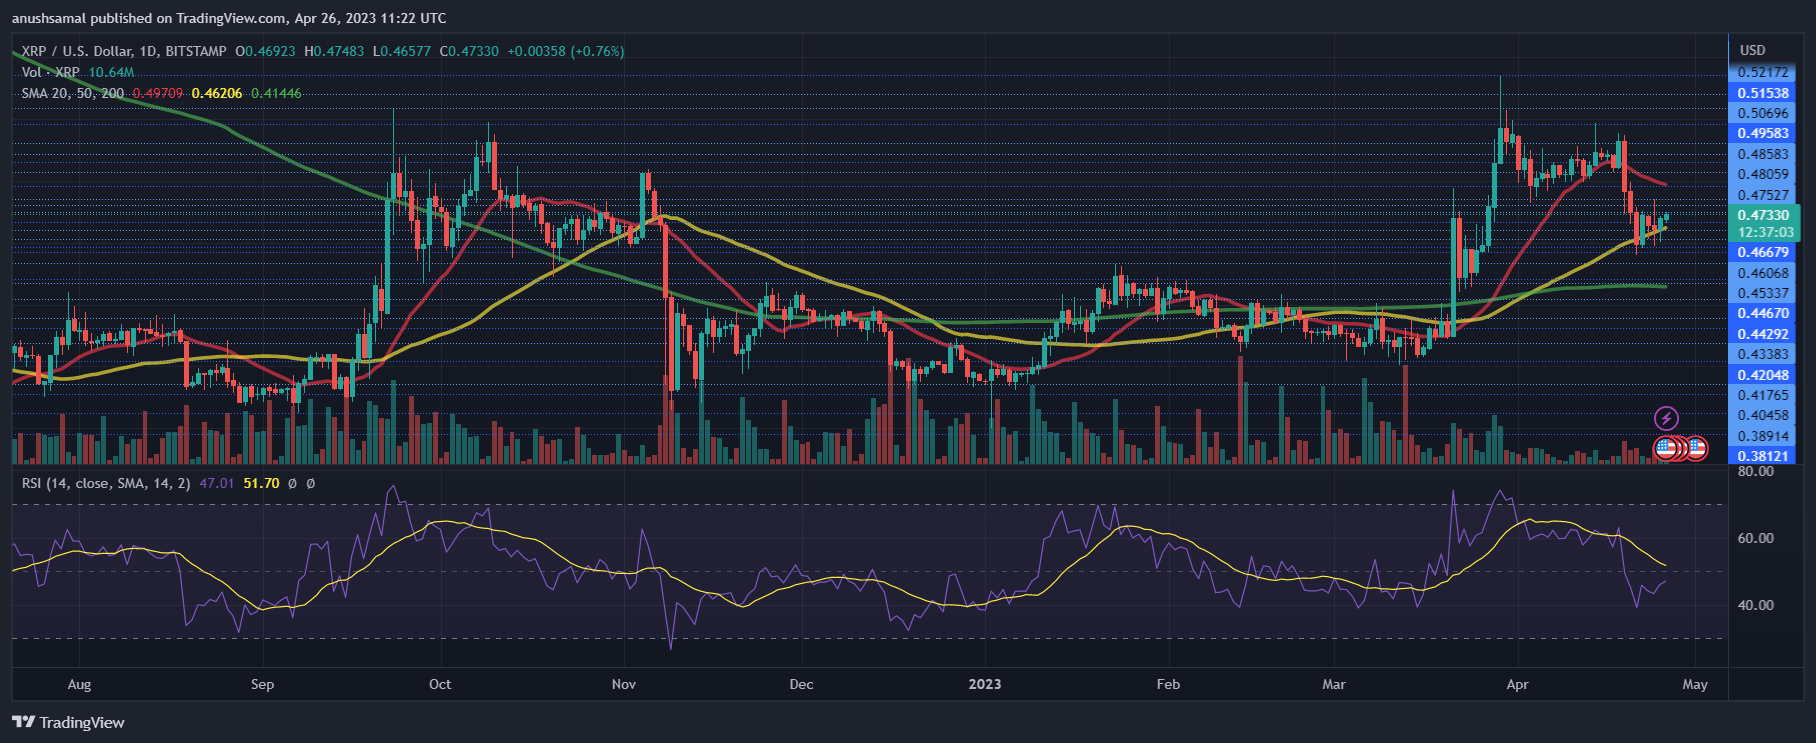Click the USD currency label on price axis
1816x743 pixels.
coord(1752,50)
